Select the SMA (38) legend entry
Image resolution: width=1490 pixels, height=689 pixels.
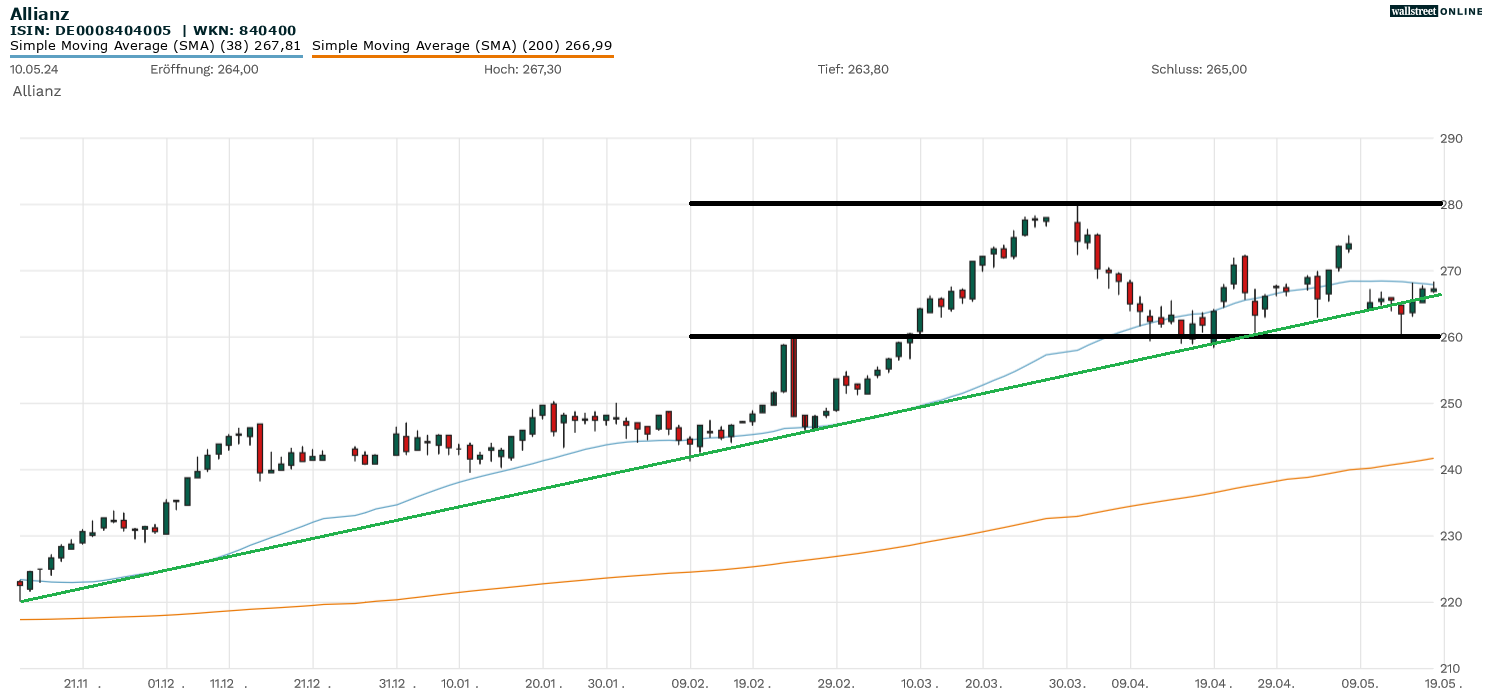coord(156,45)
